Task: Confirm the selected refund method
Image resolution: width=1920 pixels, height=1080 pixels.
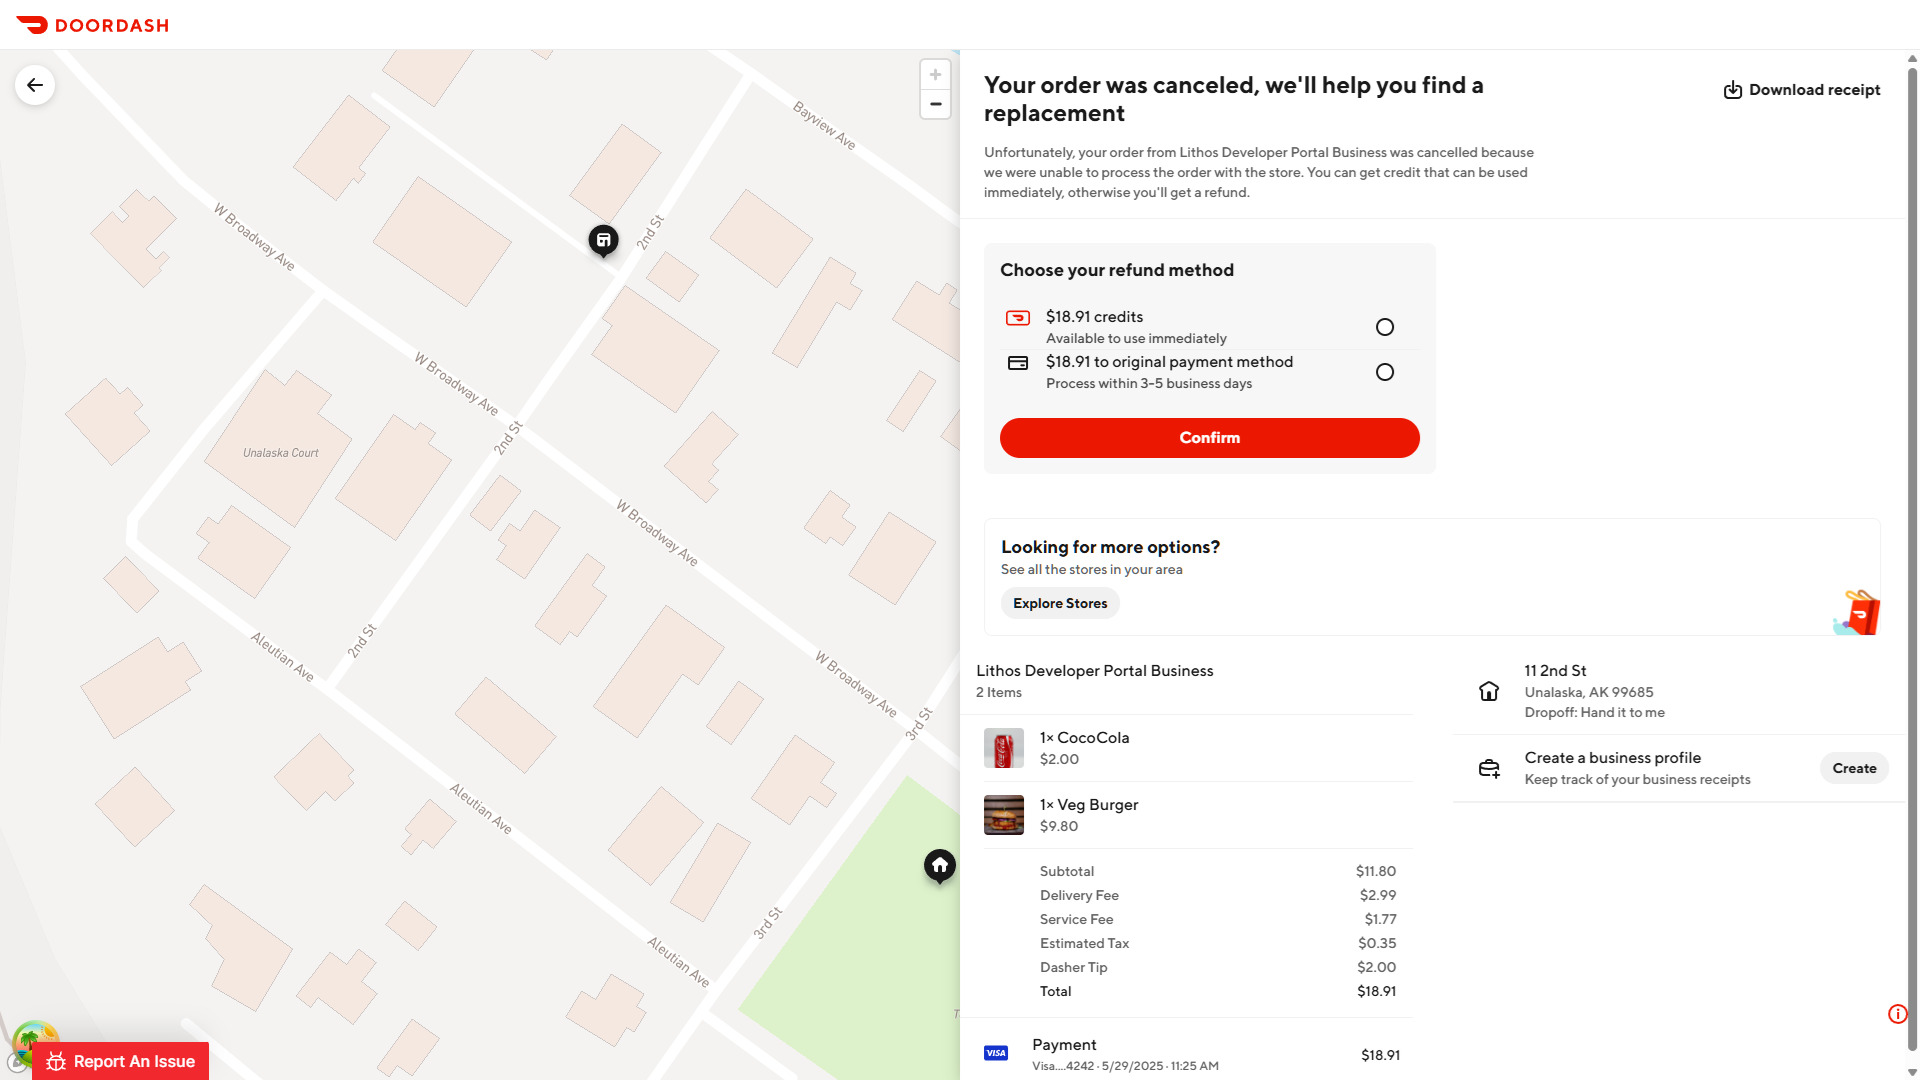Action: pos(1209,438)
